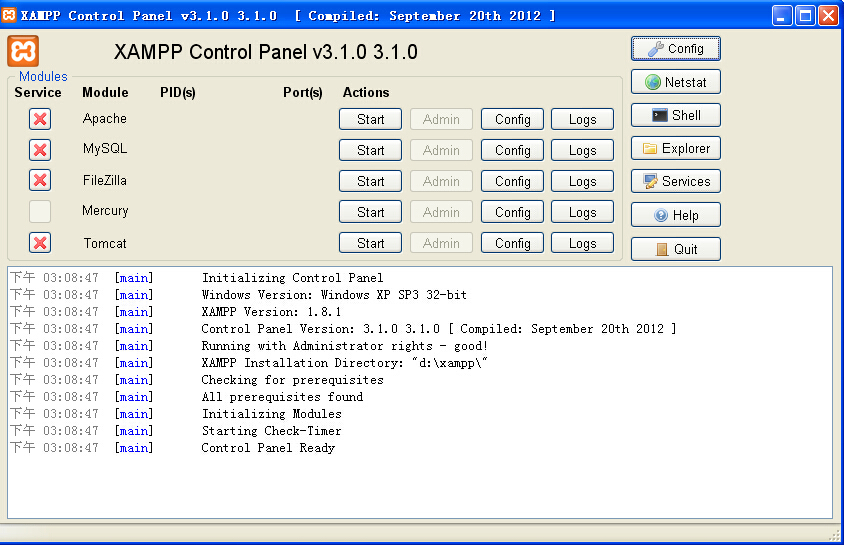The height and width of the screenshot is (545, 844).
Task: Click the 'Mercury' module name
Action: 105,211
